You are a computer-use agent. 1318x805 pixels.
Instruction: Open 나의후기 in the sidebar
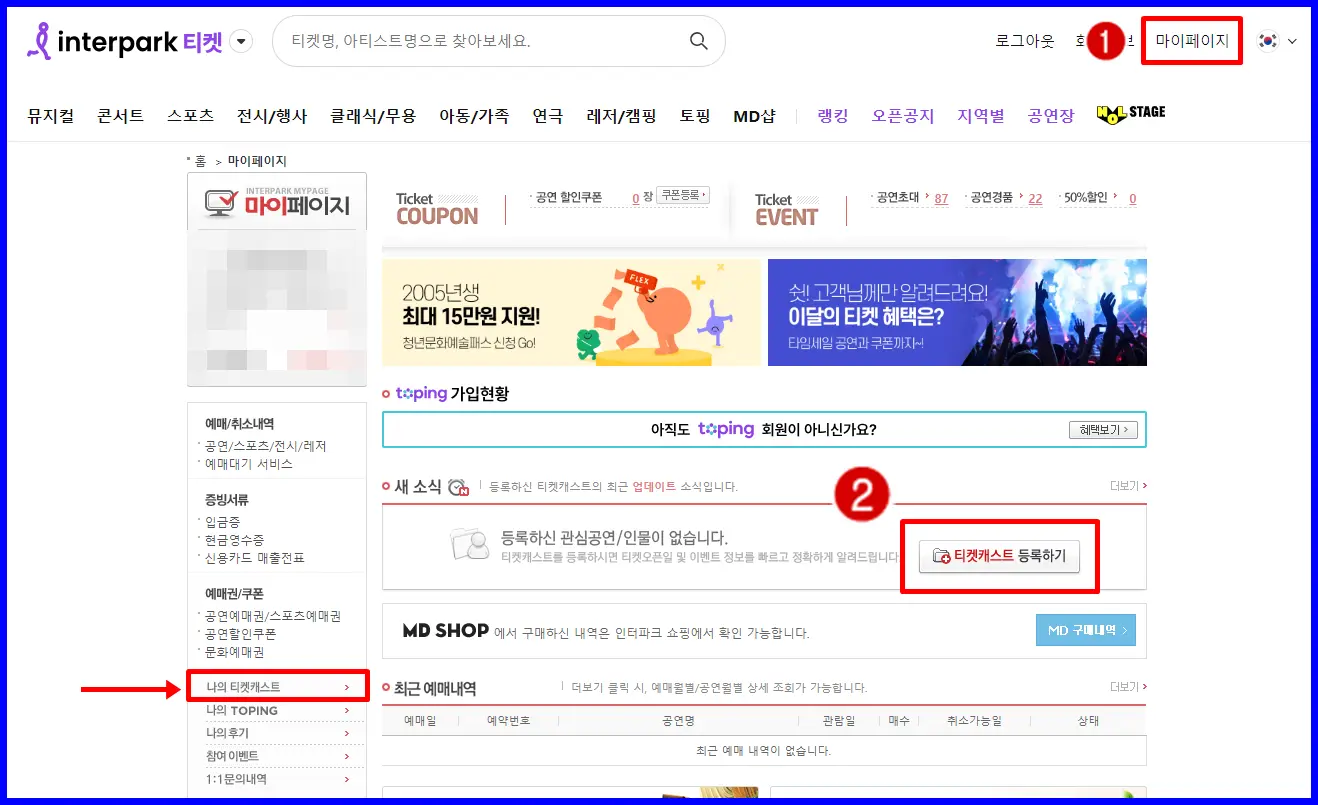click(x=277, y=733)
